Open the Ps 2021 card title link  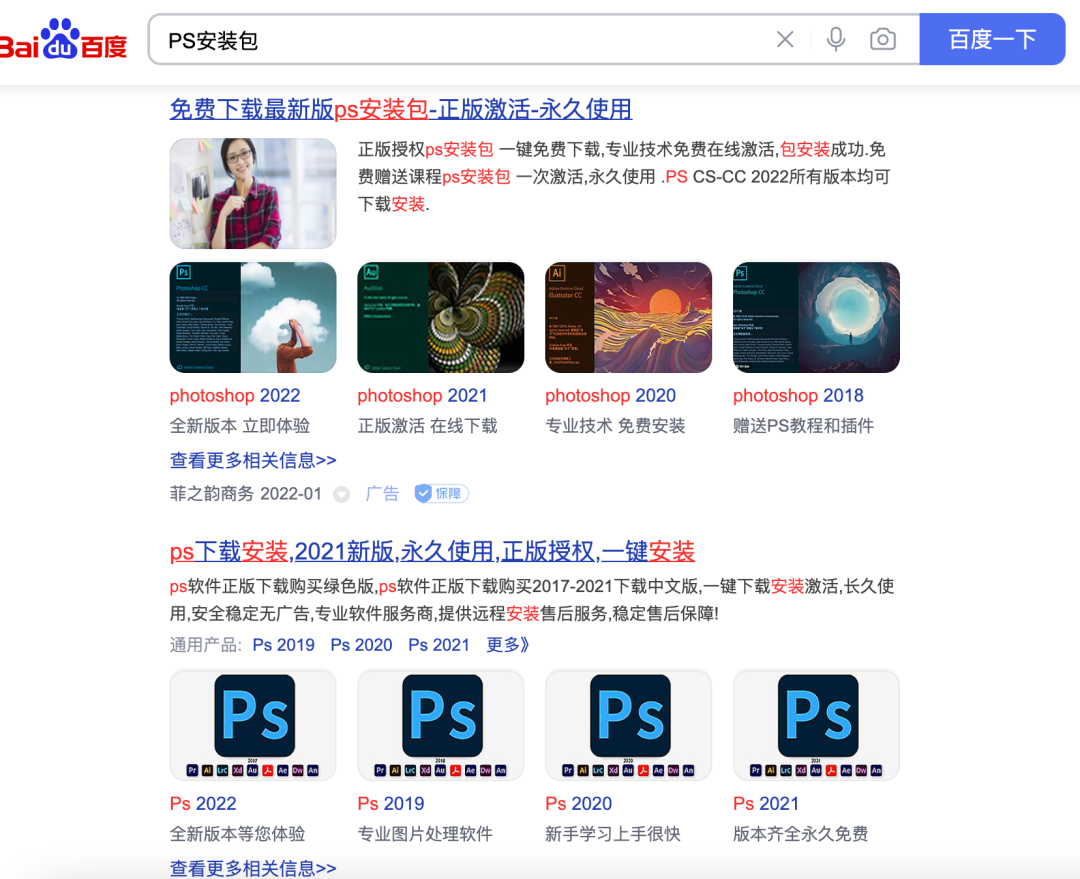(766, 803)
